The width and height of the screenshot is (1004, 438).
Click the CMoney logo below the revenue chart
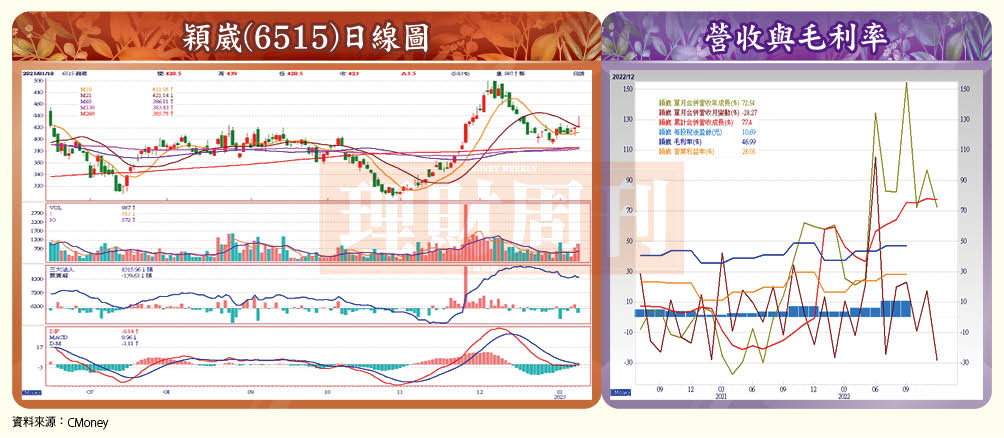tap(620, 392)
